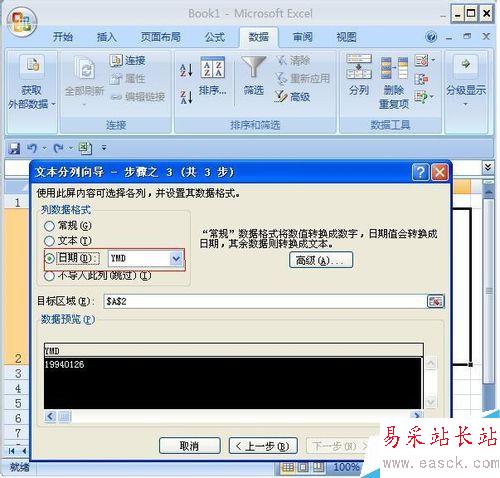
Task: Click the consolidate icon
Action: click(421, 79)
